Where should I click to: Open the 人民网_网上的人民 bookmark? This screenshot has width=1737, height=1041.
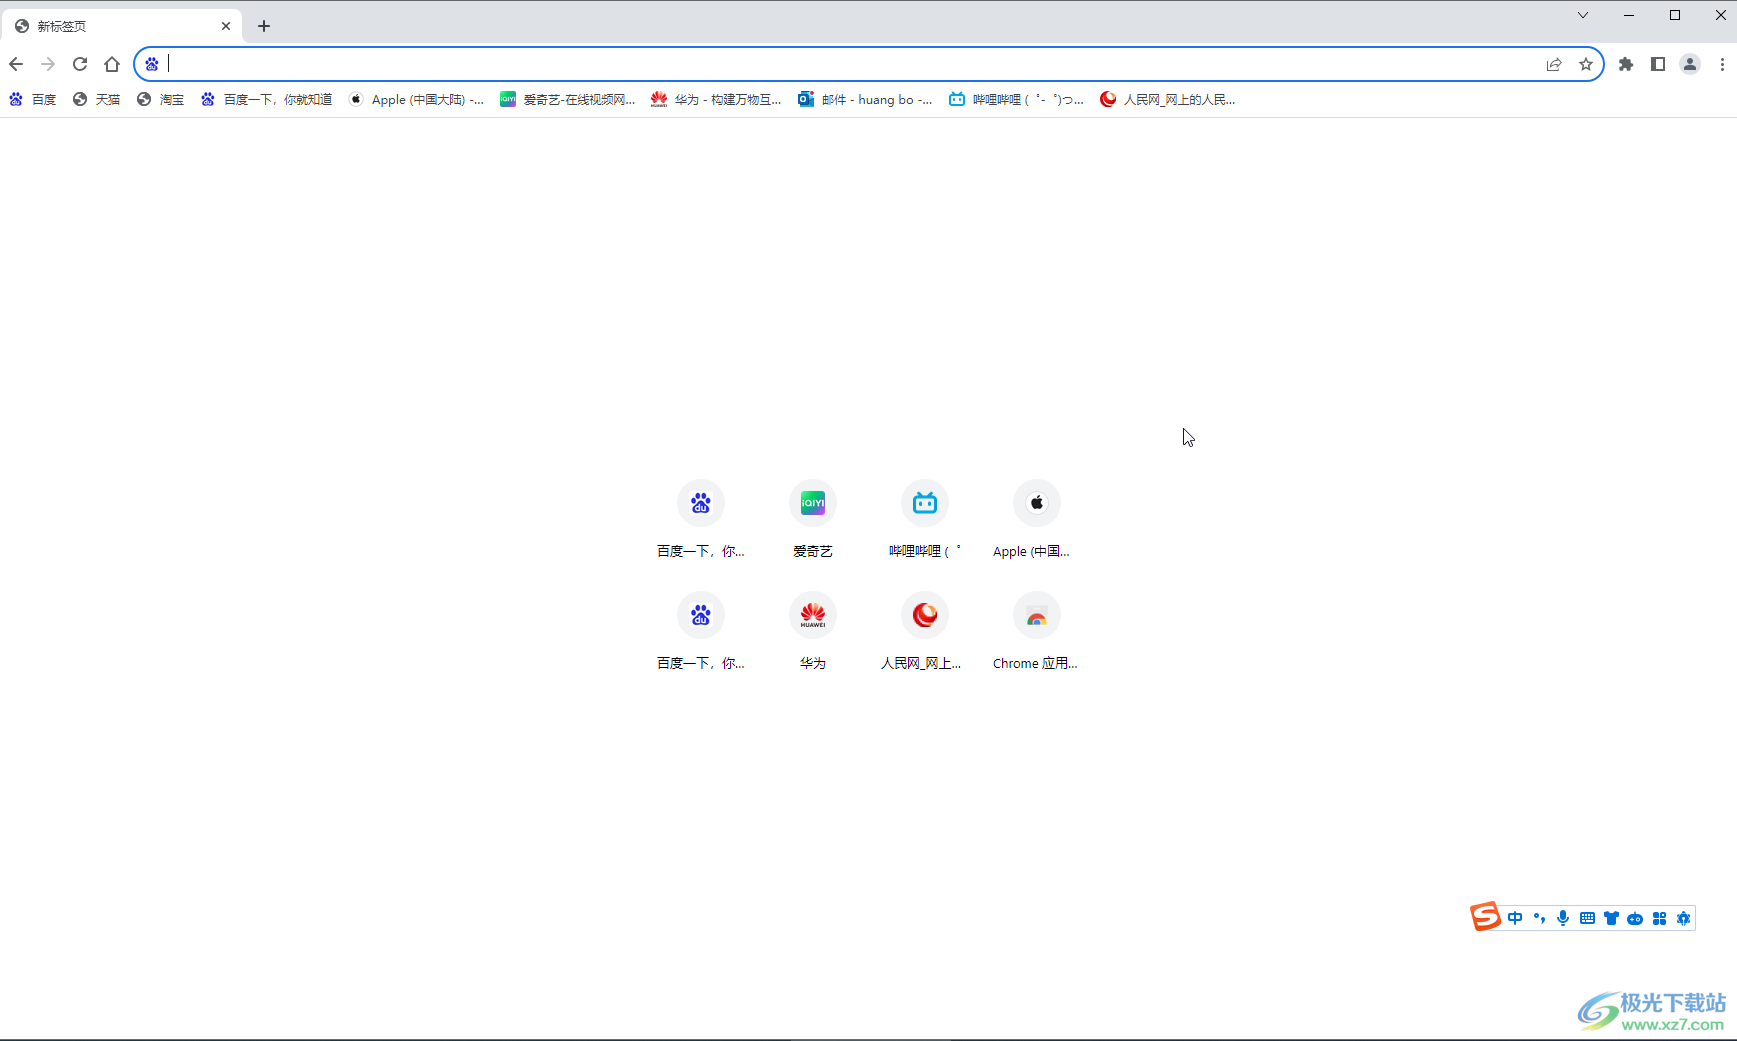(x=1167, y=99)
